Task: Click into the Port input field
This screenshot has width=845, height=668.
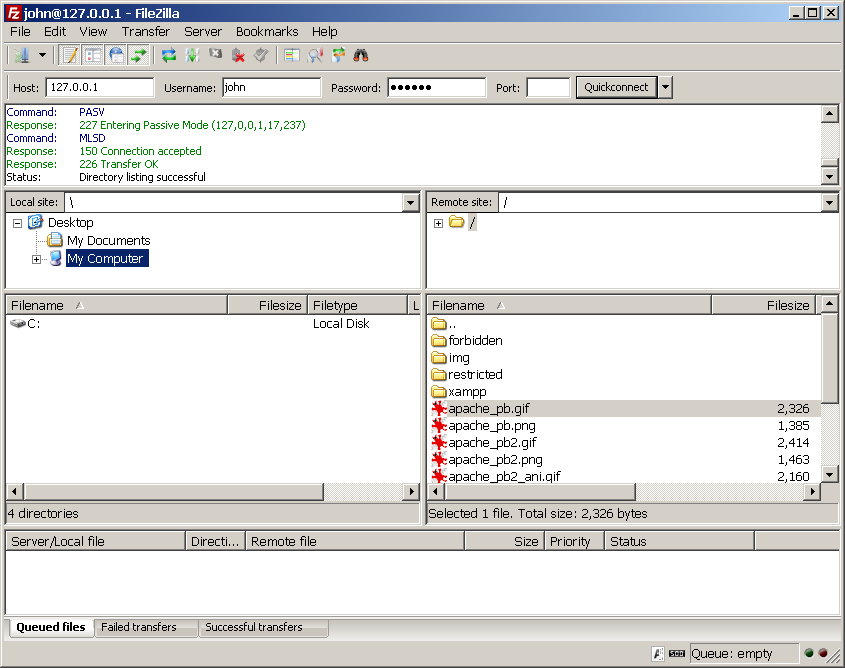Action: (x=548, y=88)
